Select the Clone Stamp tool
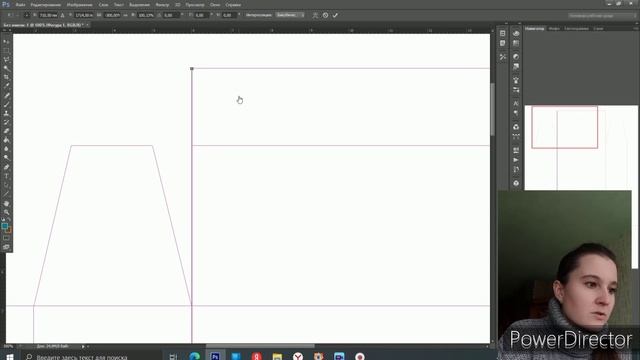 [x=6, y=113]
